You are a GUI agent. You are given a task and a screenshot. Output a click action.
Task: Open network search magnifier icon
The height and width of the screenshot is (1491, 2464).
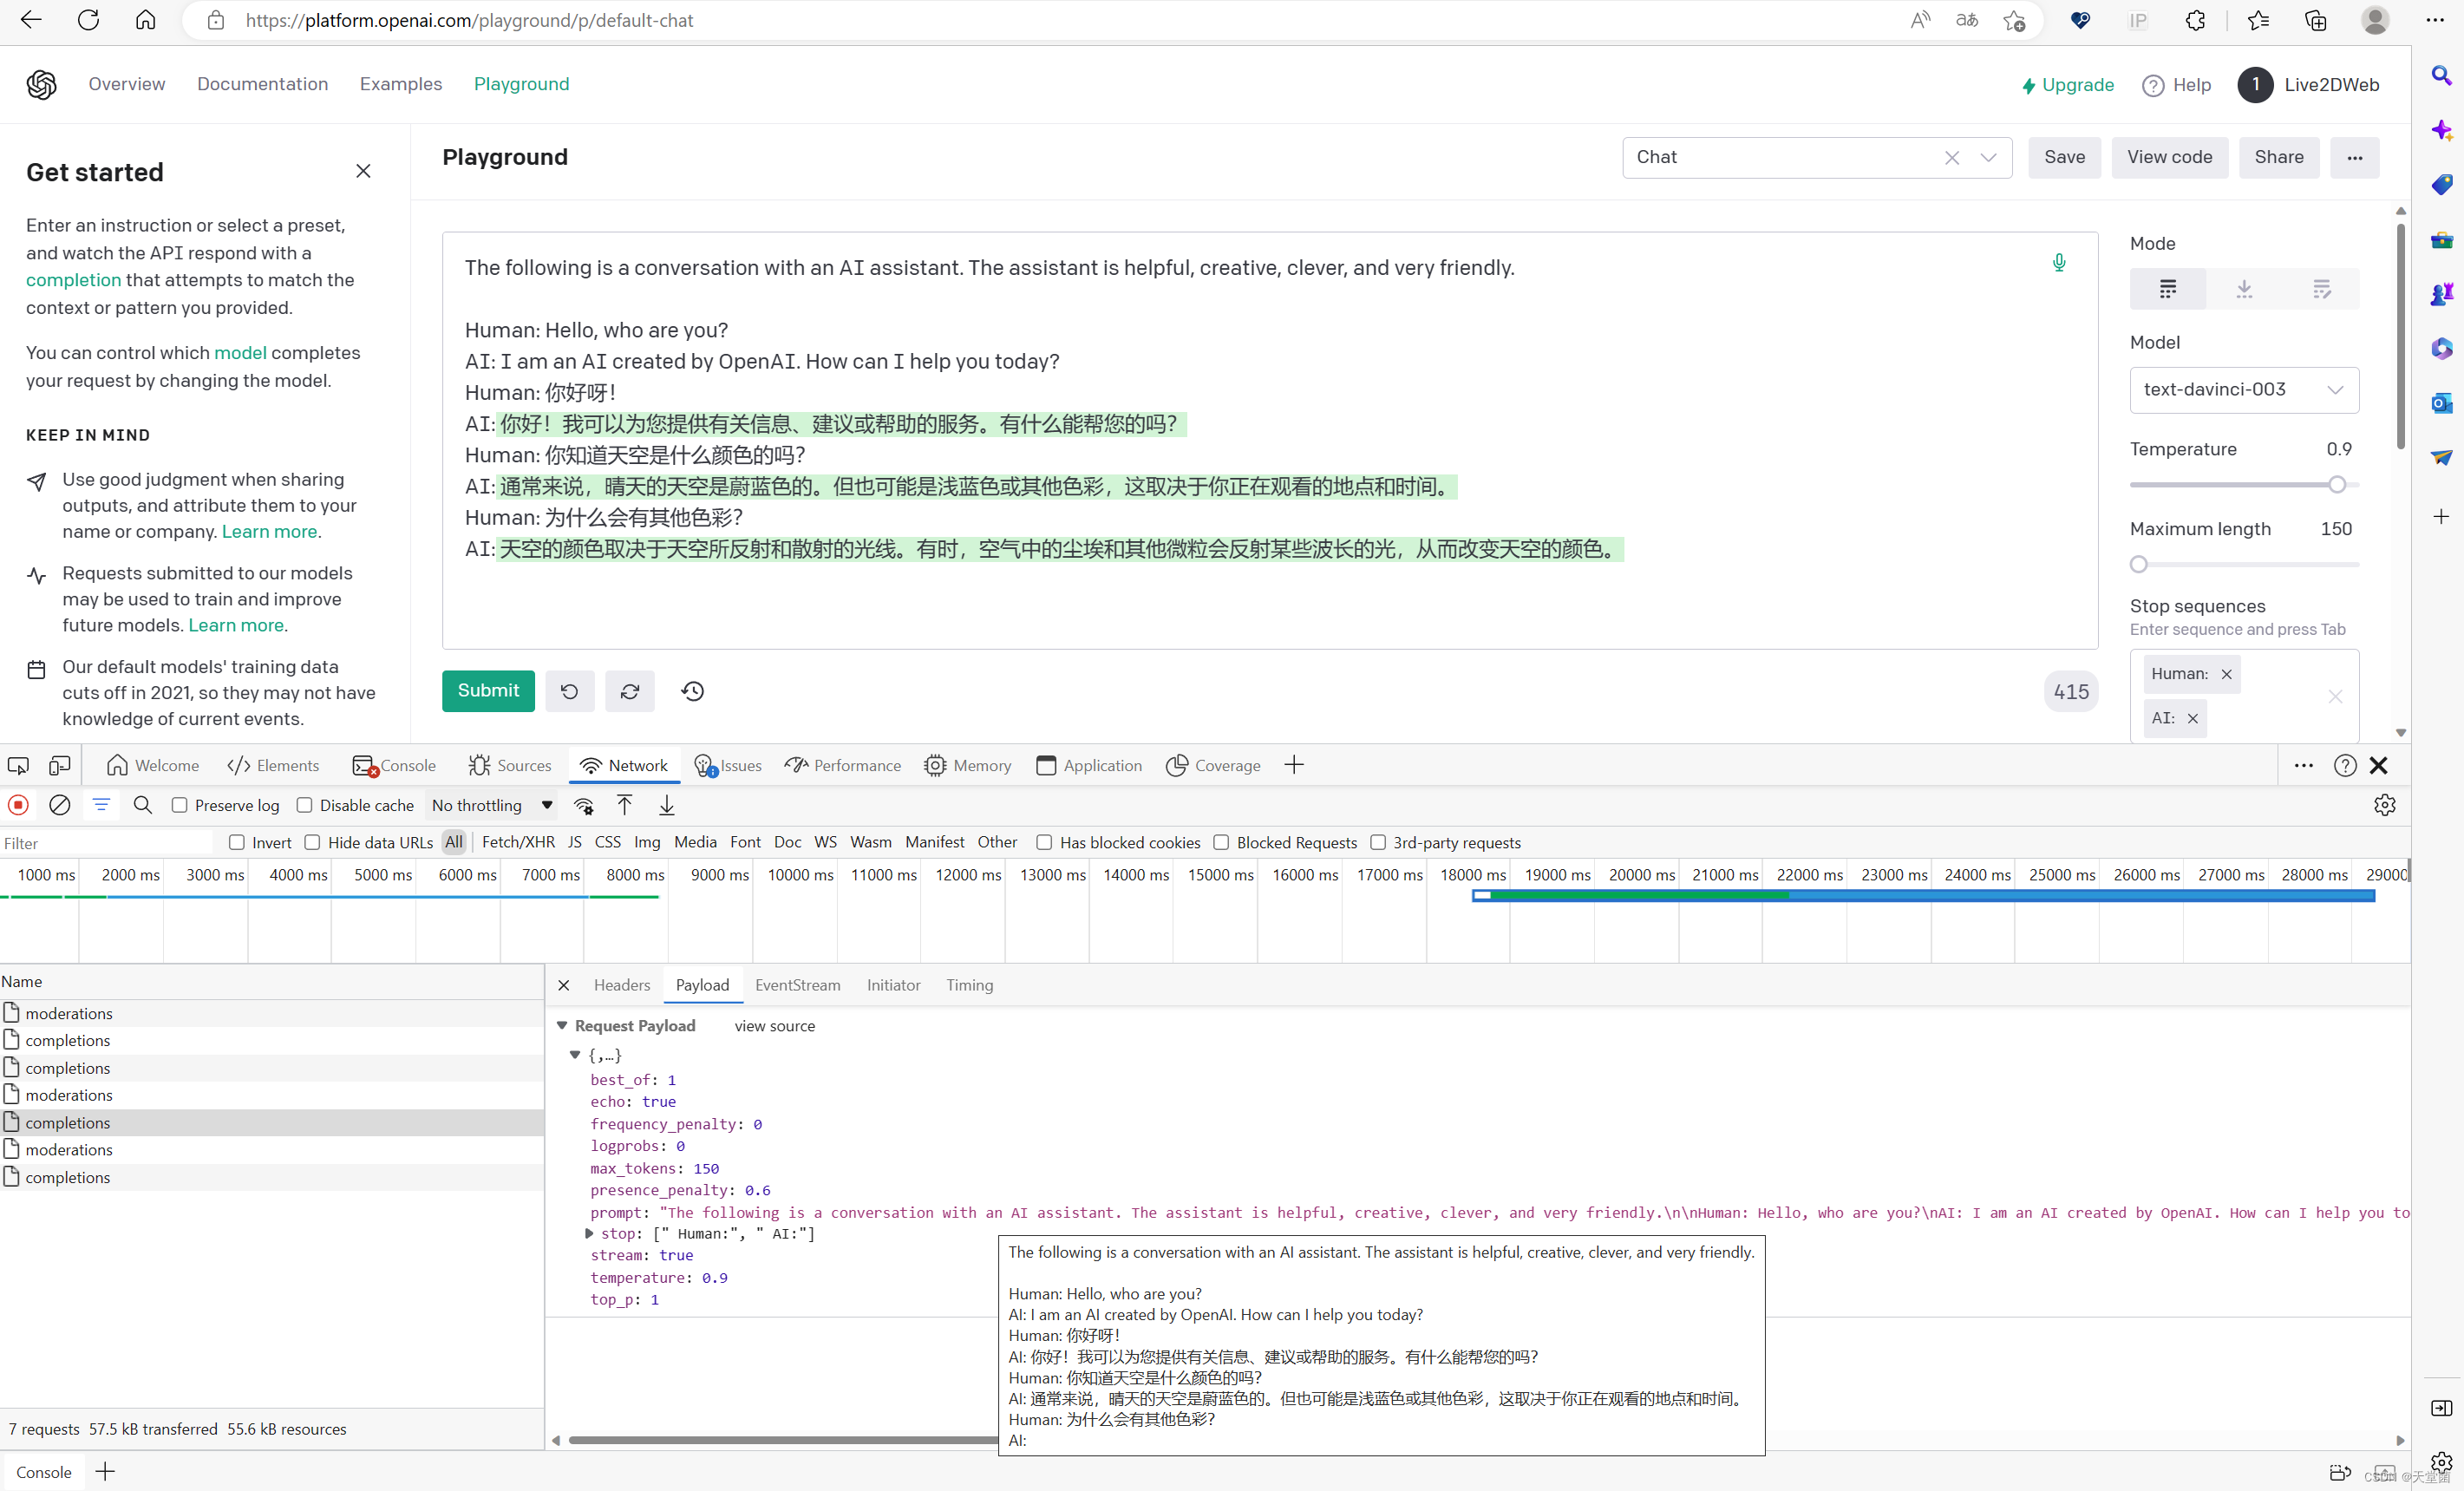[143, 805]
